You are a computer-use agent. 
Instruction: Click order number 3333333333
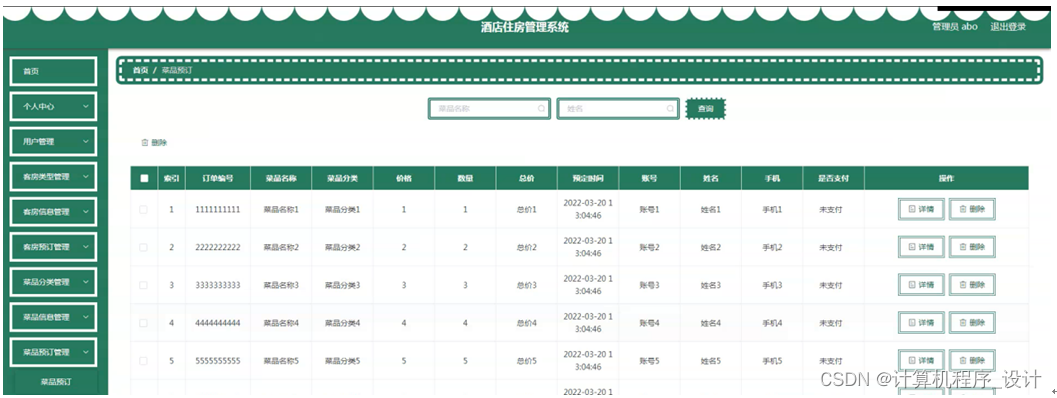click(218, 285)
